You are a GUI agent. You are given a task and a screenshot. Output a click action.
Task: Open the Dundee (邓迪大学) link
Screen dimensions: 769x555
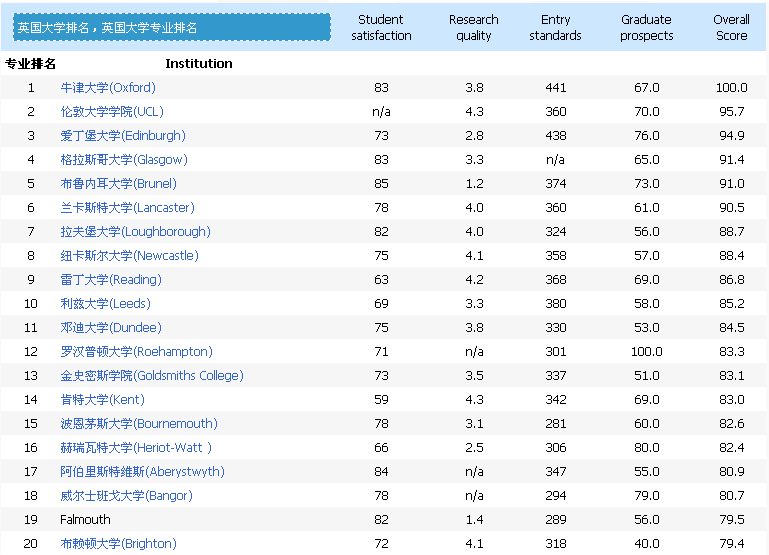(110, 328)
